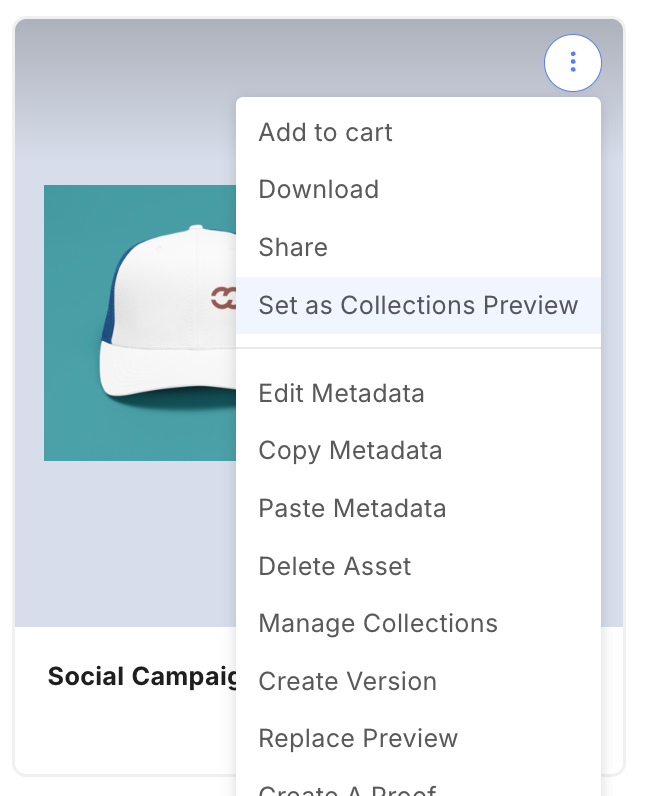658x796 pixels.
Task: Click the partially visible Create A Proof item
Action: 347,789
